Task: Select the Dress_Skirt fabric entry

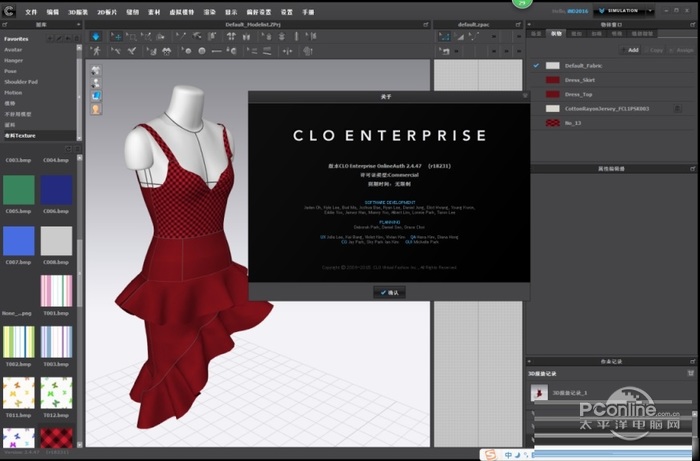Action: point(580,79)
